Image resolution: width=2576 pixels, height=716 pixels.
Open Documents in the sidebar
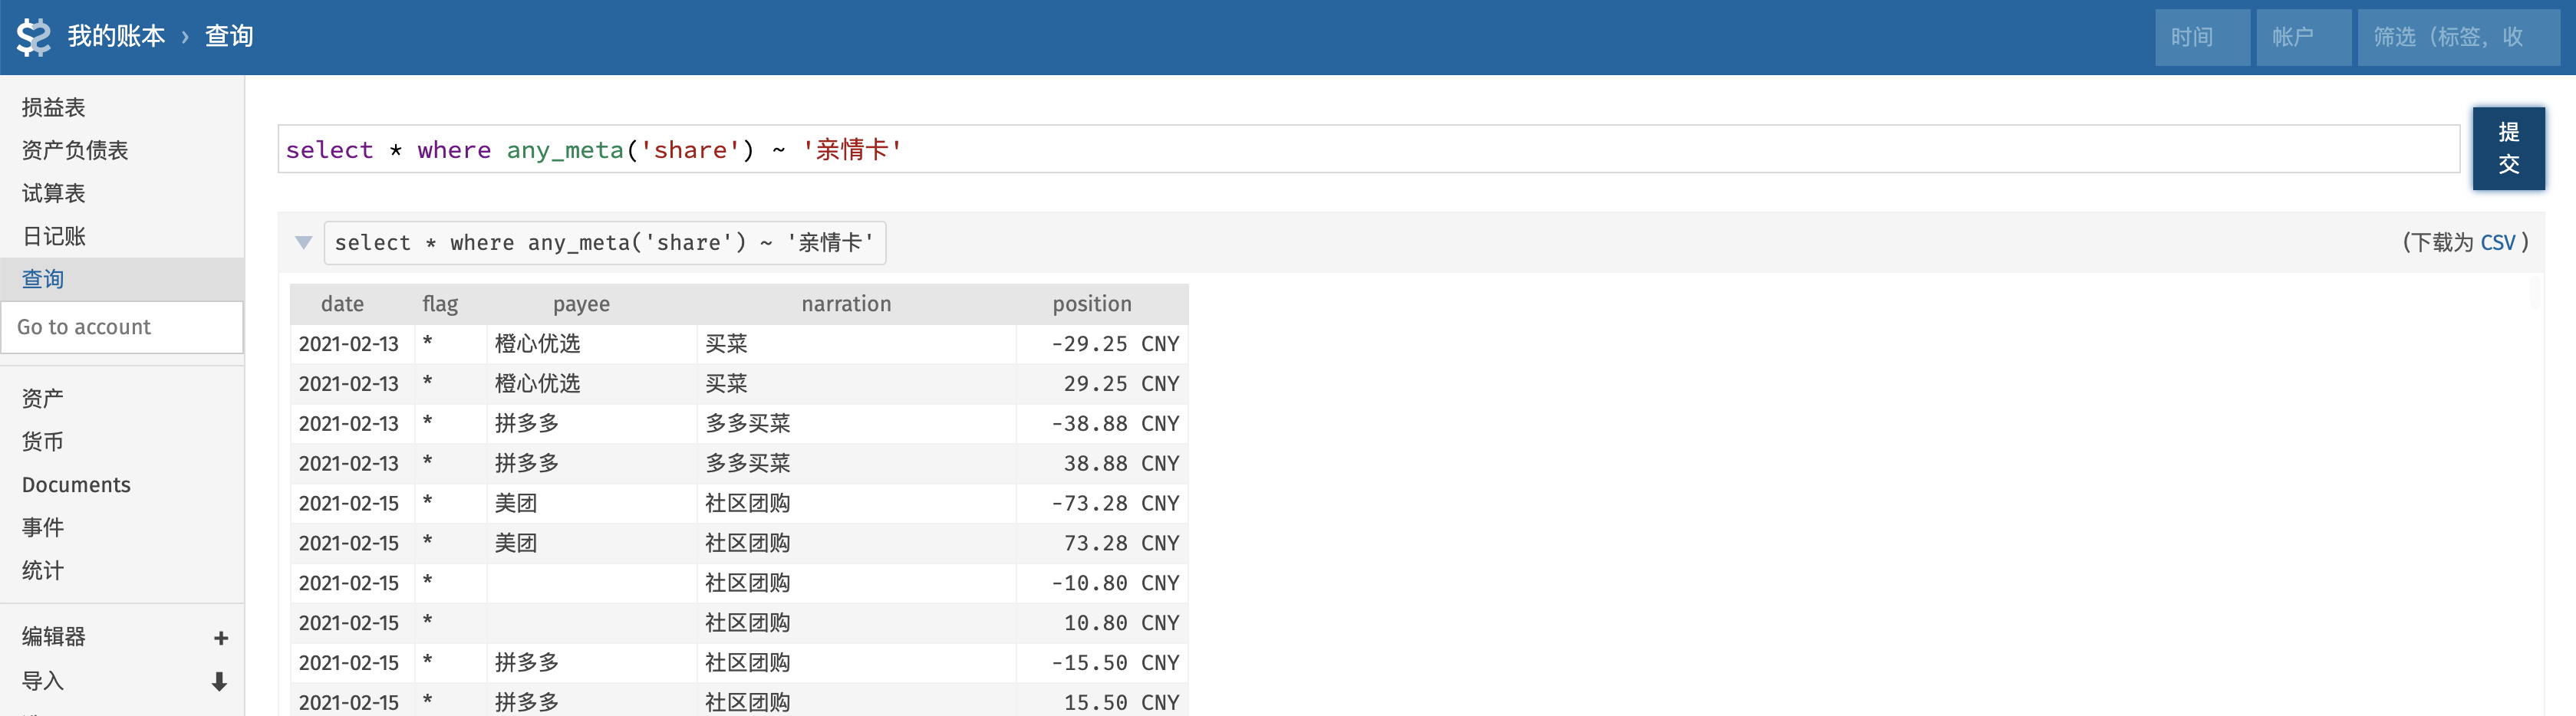[x=76, y=485]
